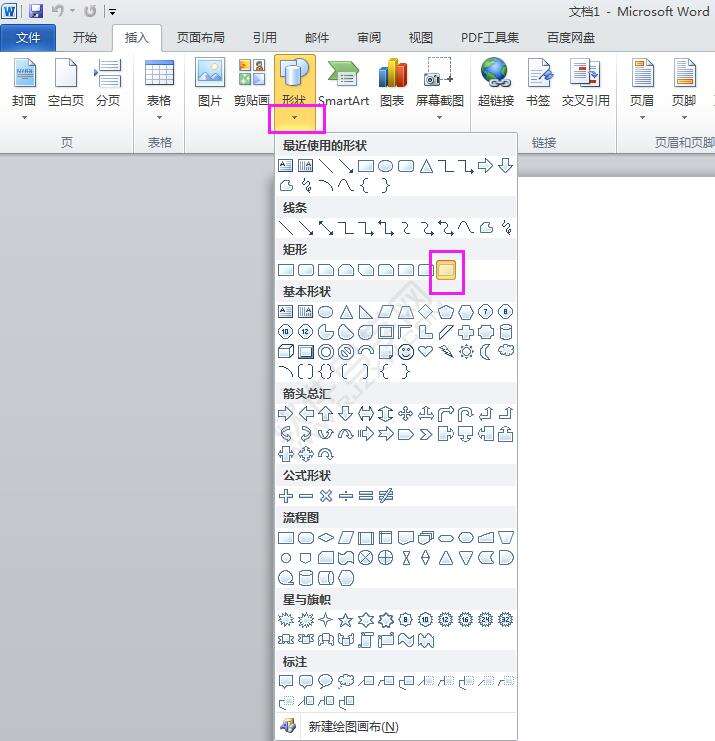Select the 5-point star in 星与旗帜
This screenshot has width=715, height=741.
(345, 620)
